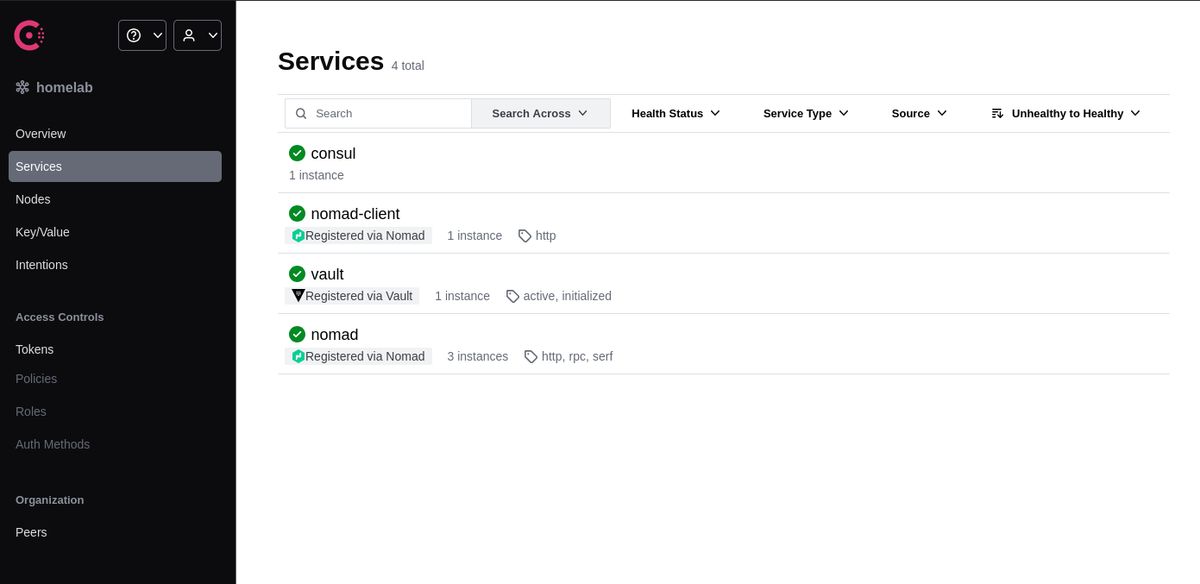The height and width of the screenshot is (584, 1200).
Task: Click the sort order icon beside Unhealthy to Healthy
Action: 996,113
